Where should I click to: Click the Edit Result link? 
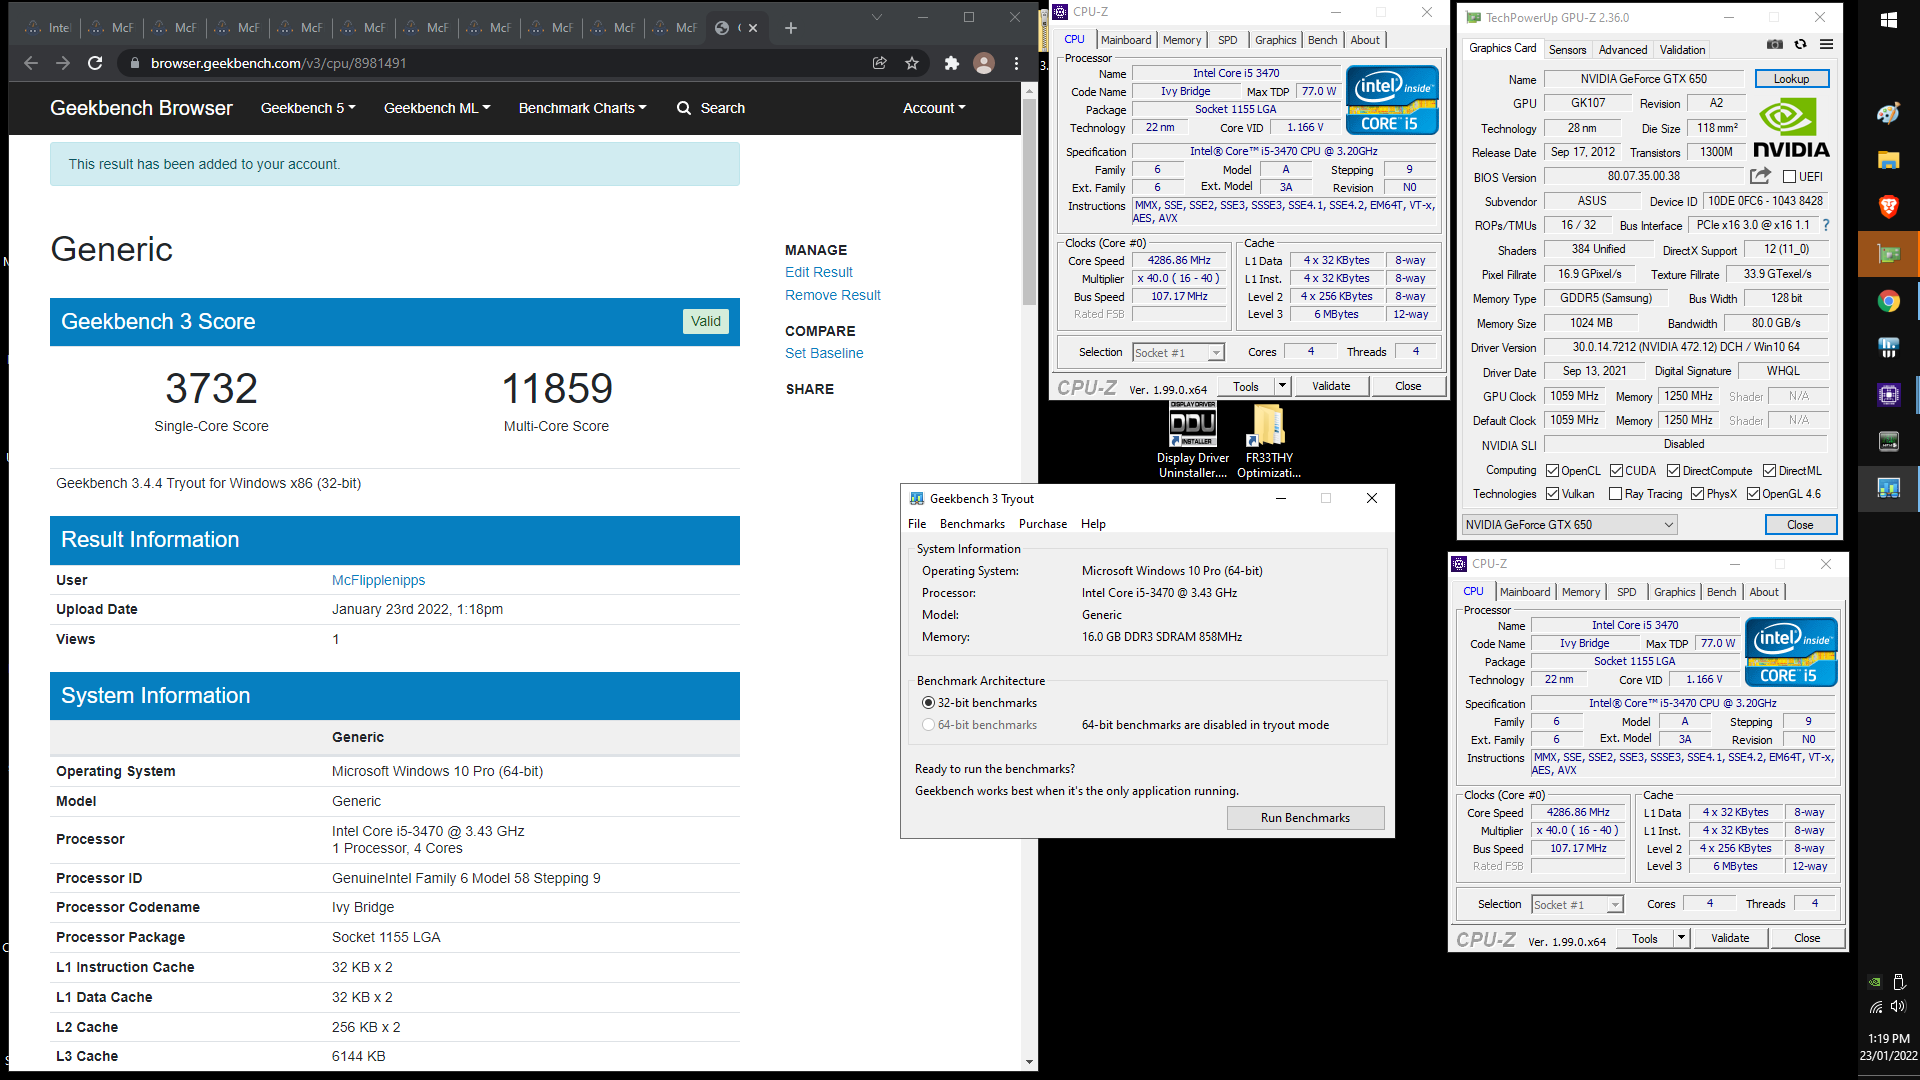(819, 272)
